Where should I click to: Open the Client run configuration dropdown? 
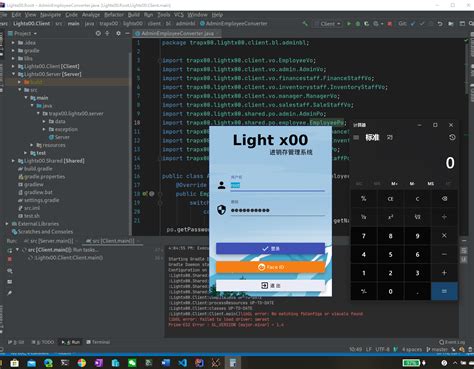(328, 24)
